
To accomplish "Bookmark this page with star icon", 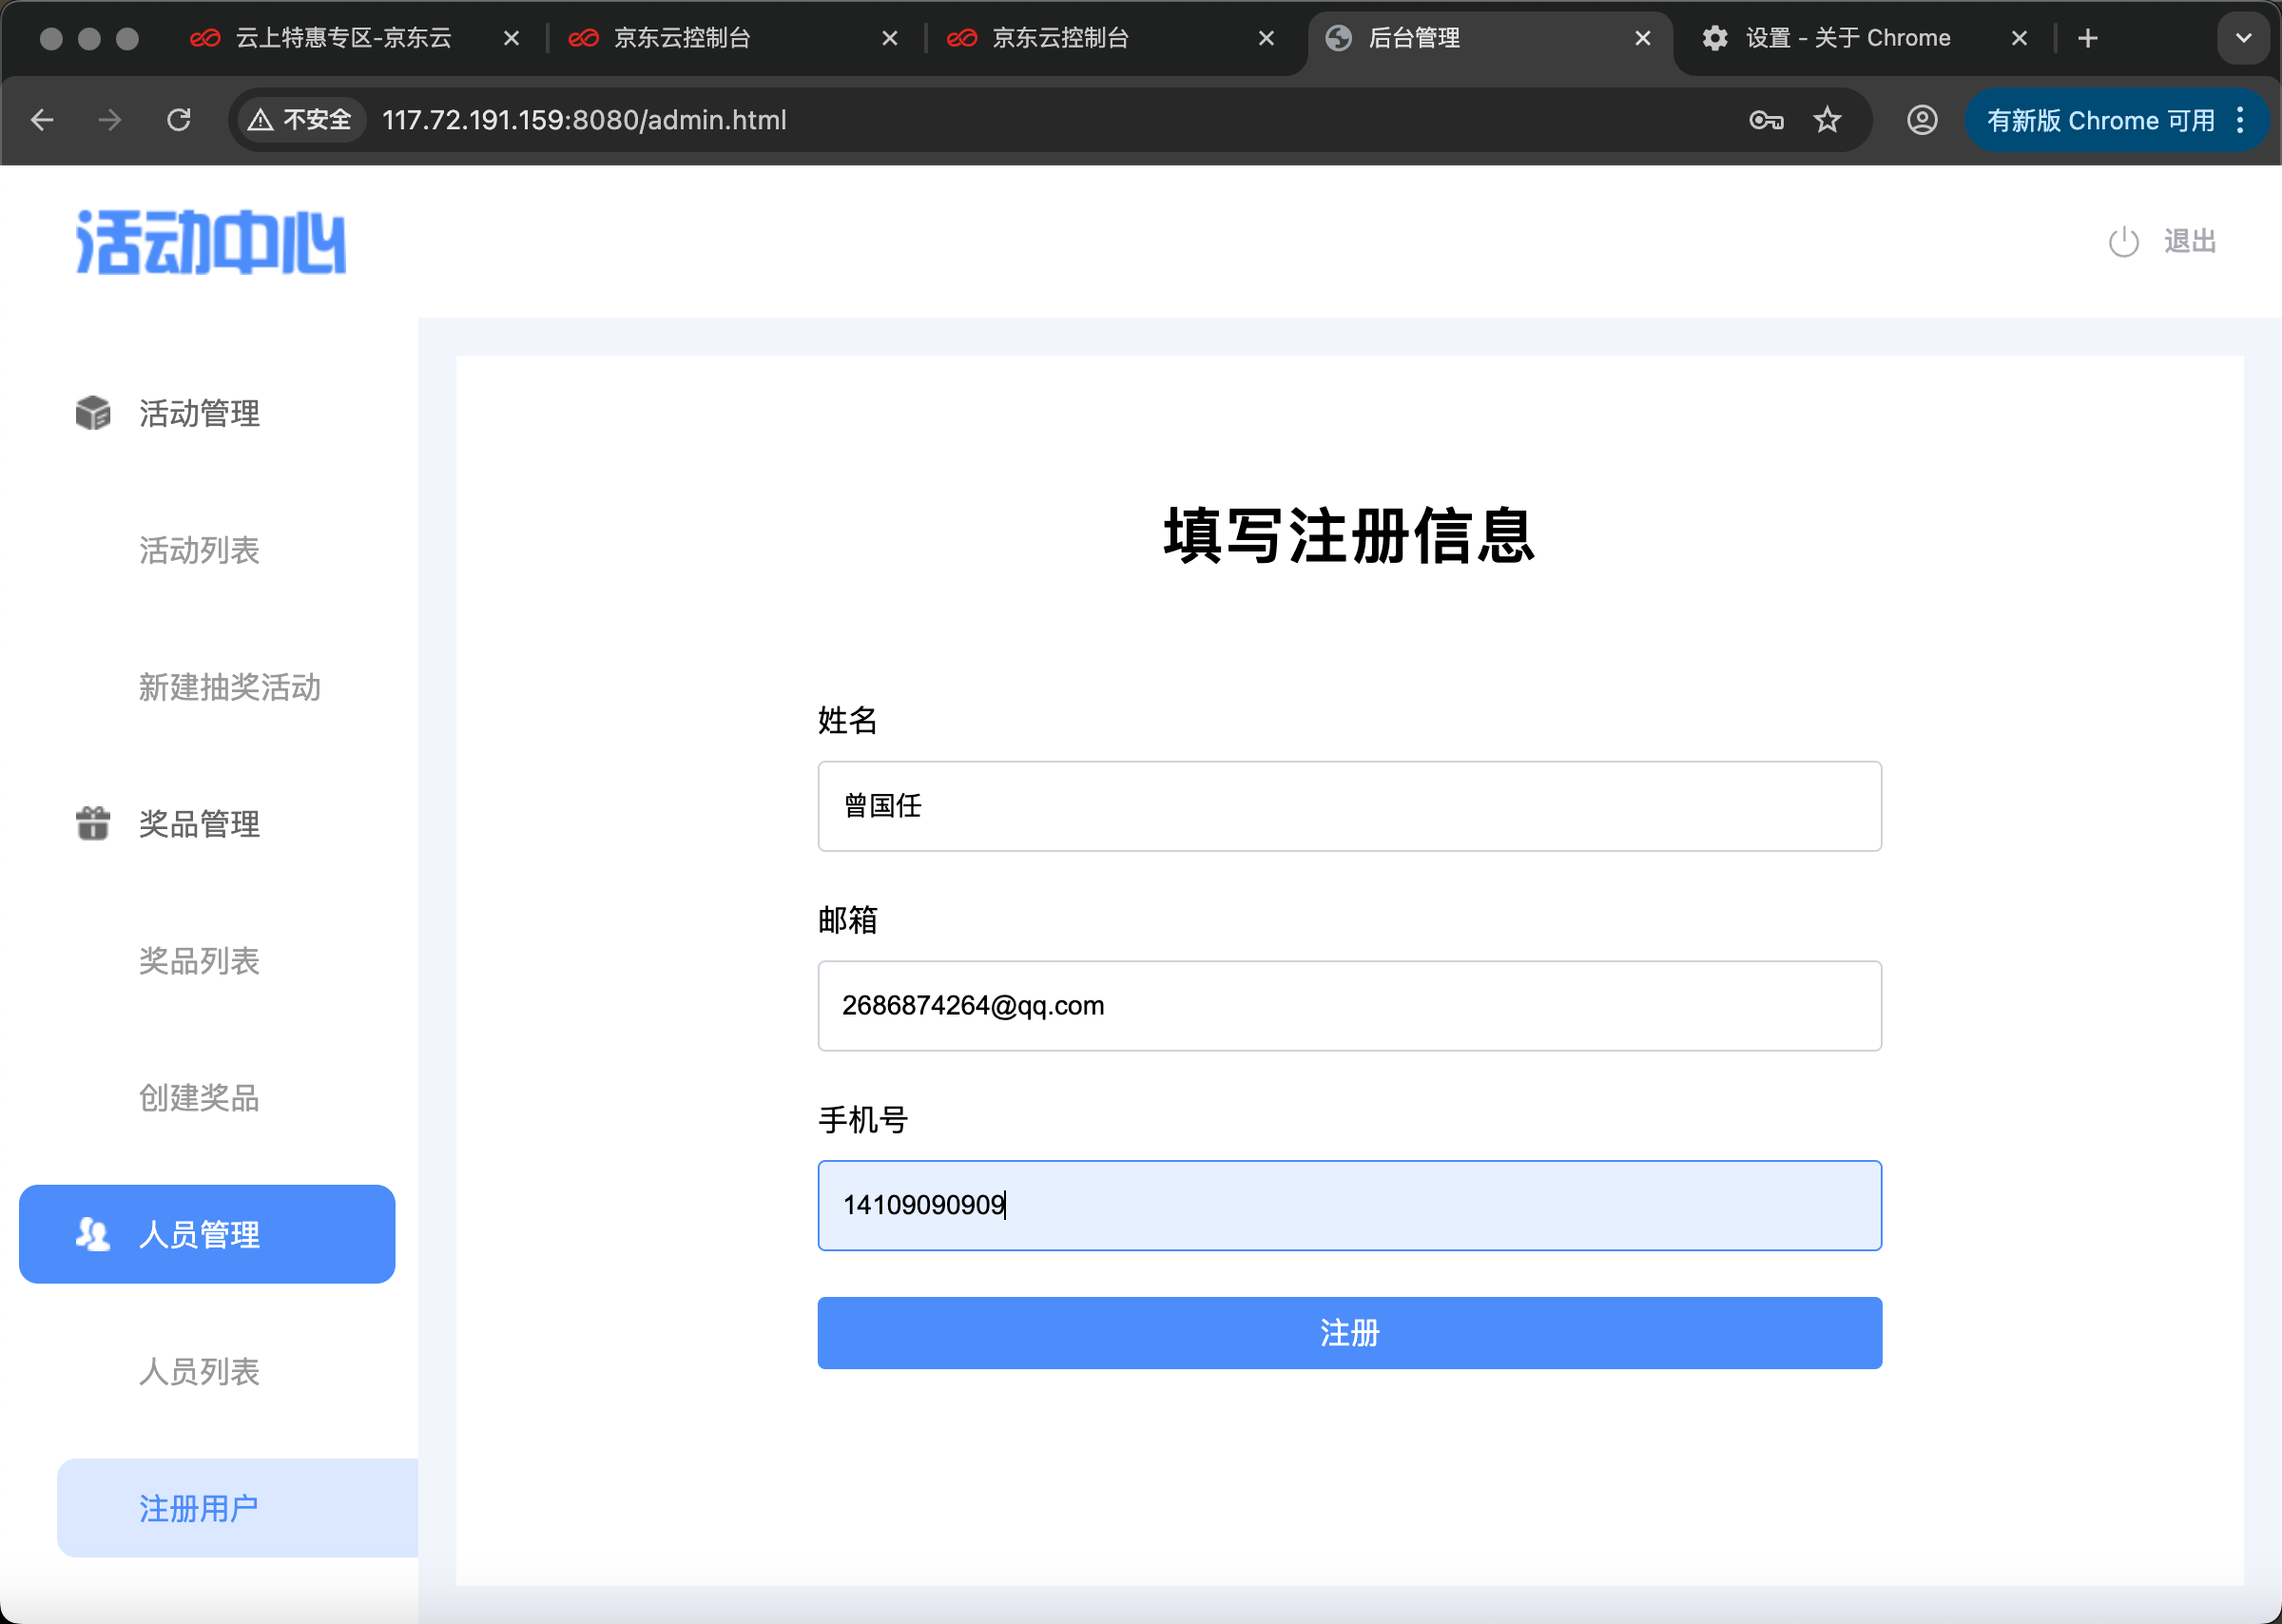I will click(1827, 120).
